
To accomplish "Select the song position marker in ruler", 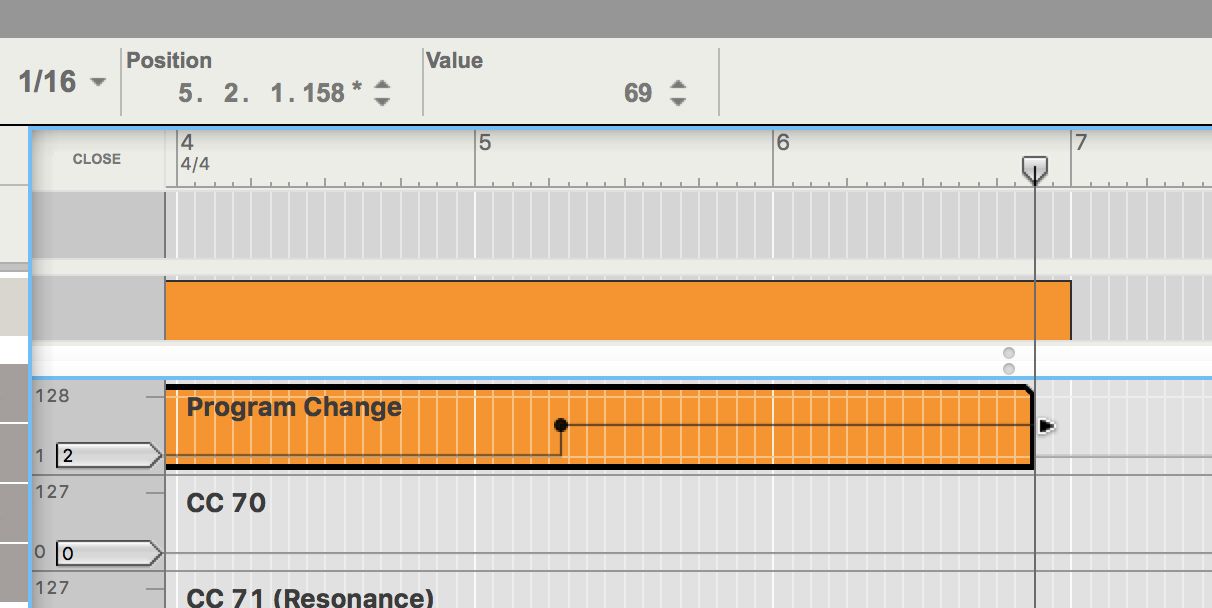I will (1034, 170).
